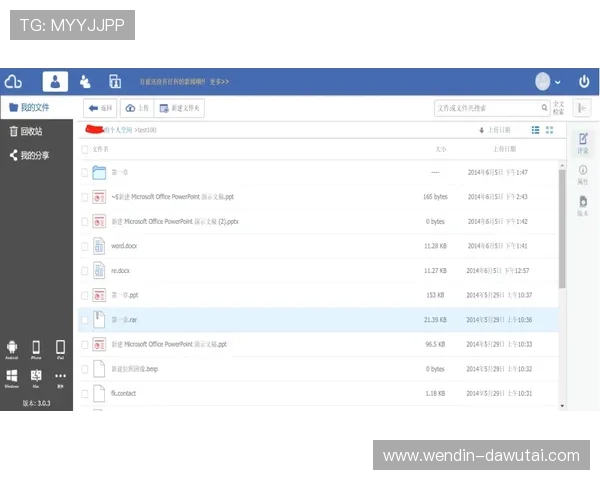This screenshot has height=480, width=600.
Task: Switch to grid thumbnail view
Action: (549, 130)
